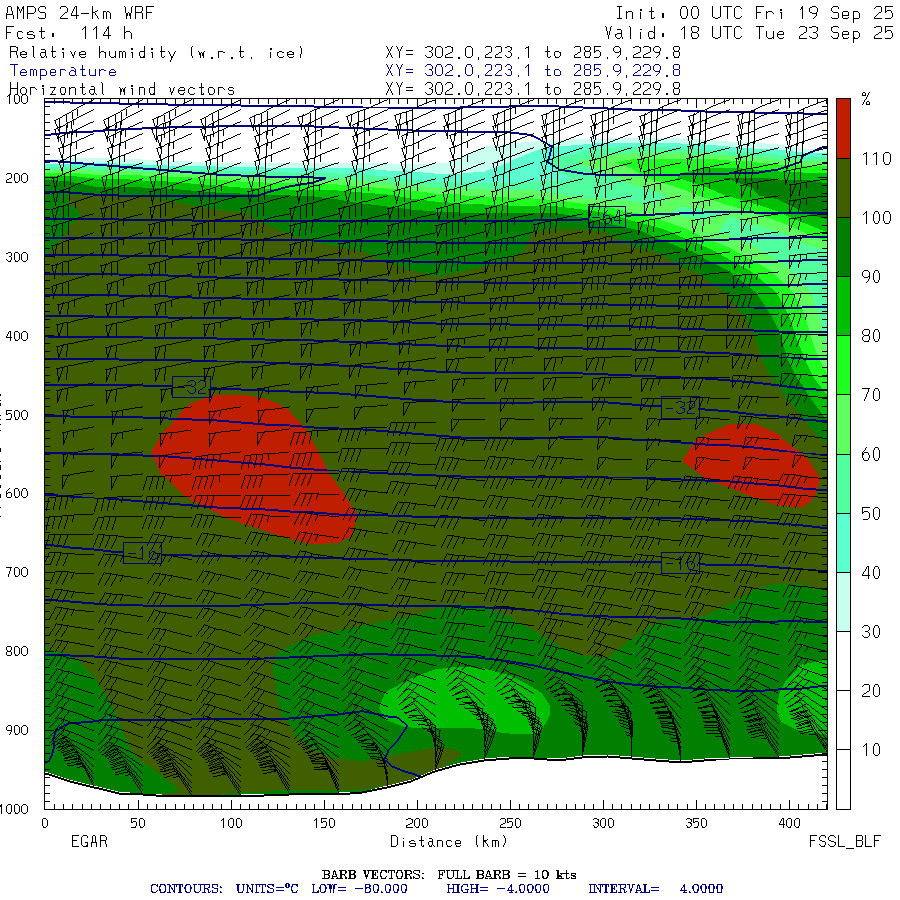
Task: Click the "Distance (km)" axis title
Action: coord(448,841)
